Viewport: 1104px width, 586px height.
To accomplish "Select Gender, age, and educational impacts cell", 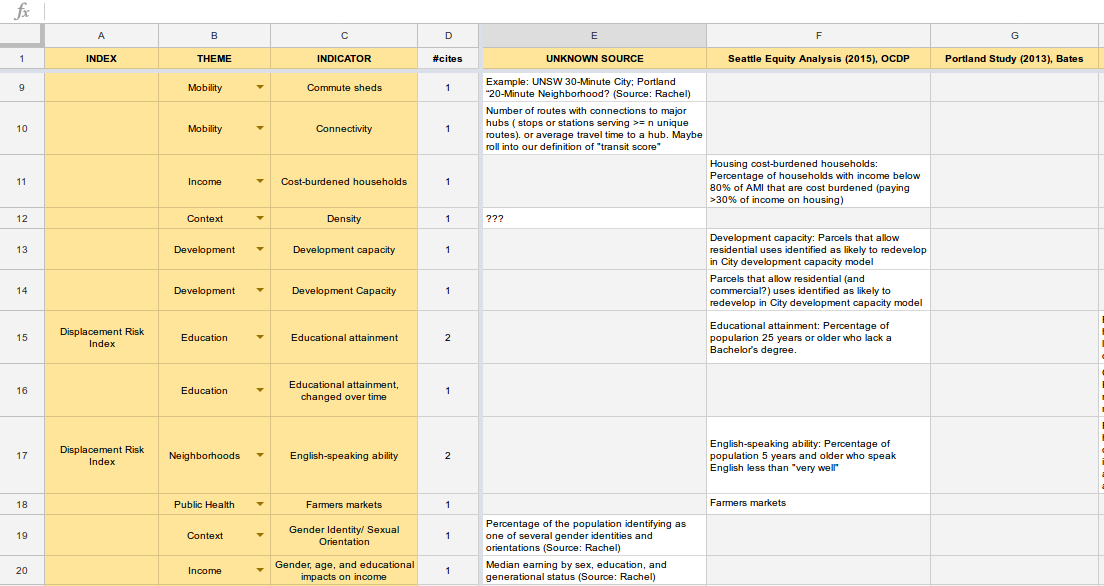I will click(344, 571).
